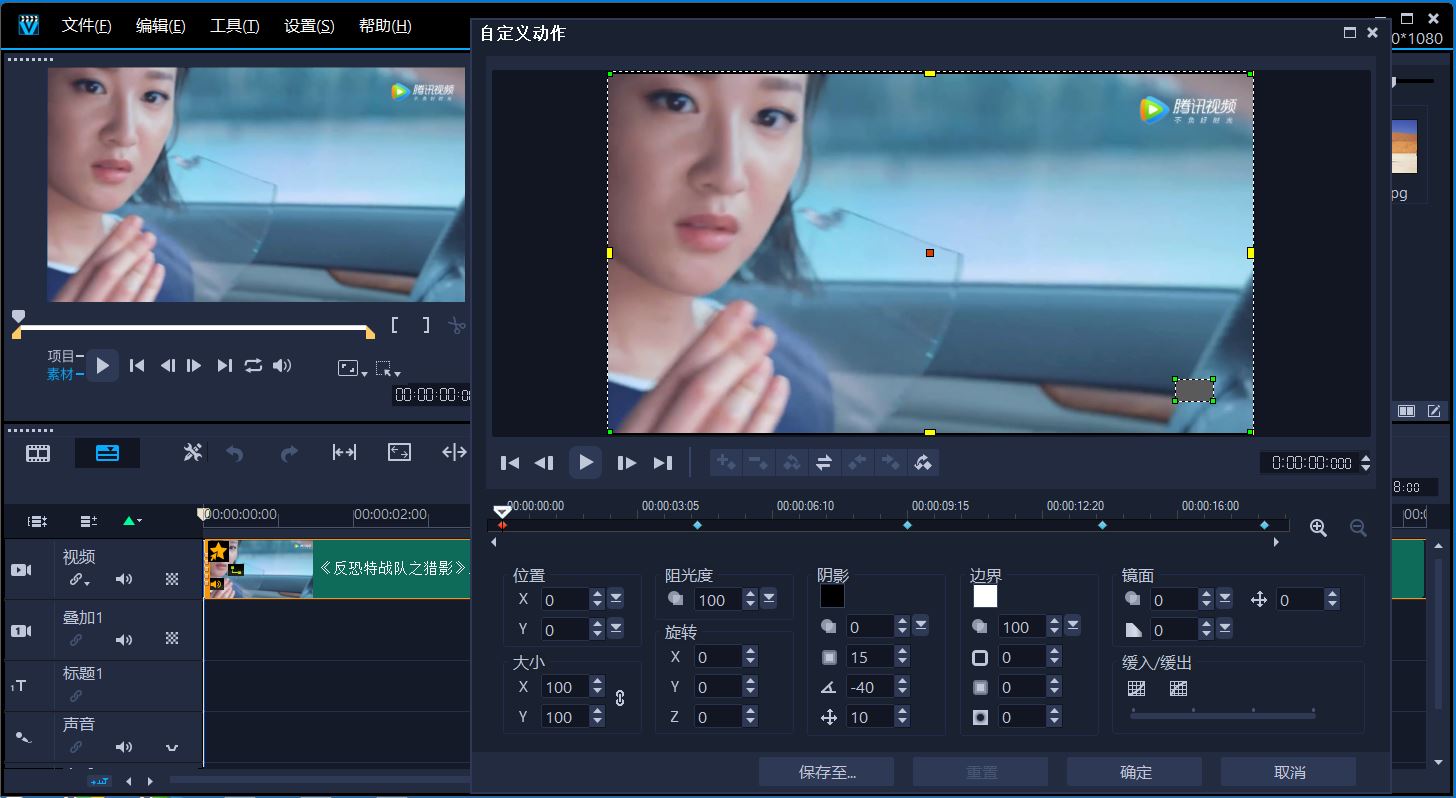Open the 阻光度 opacity slider dropdown
1456x798 pixels.
click(769, 598)
